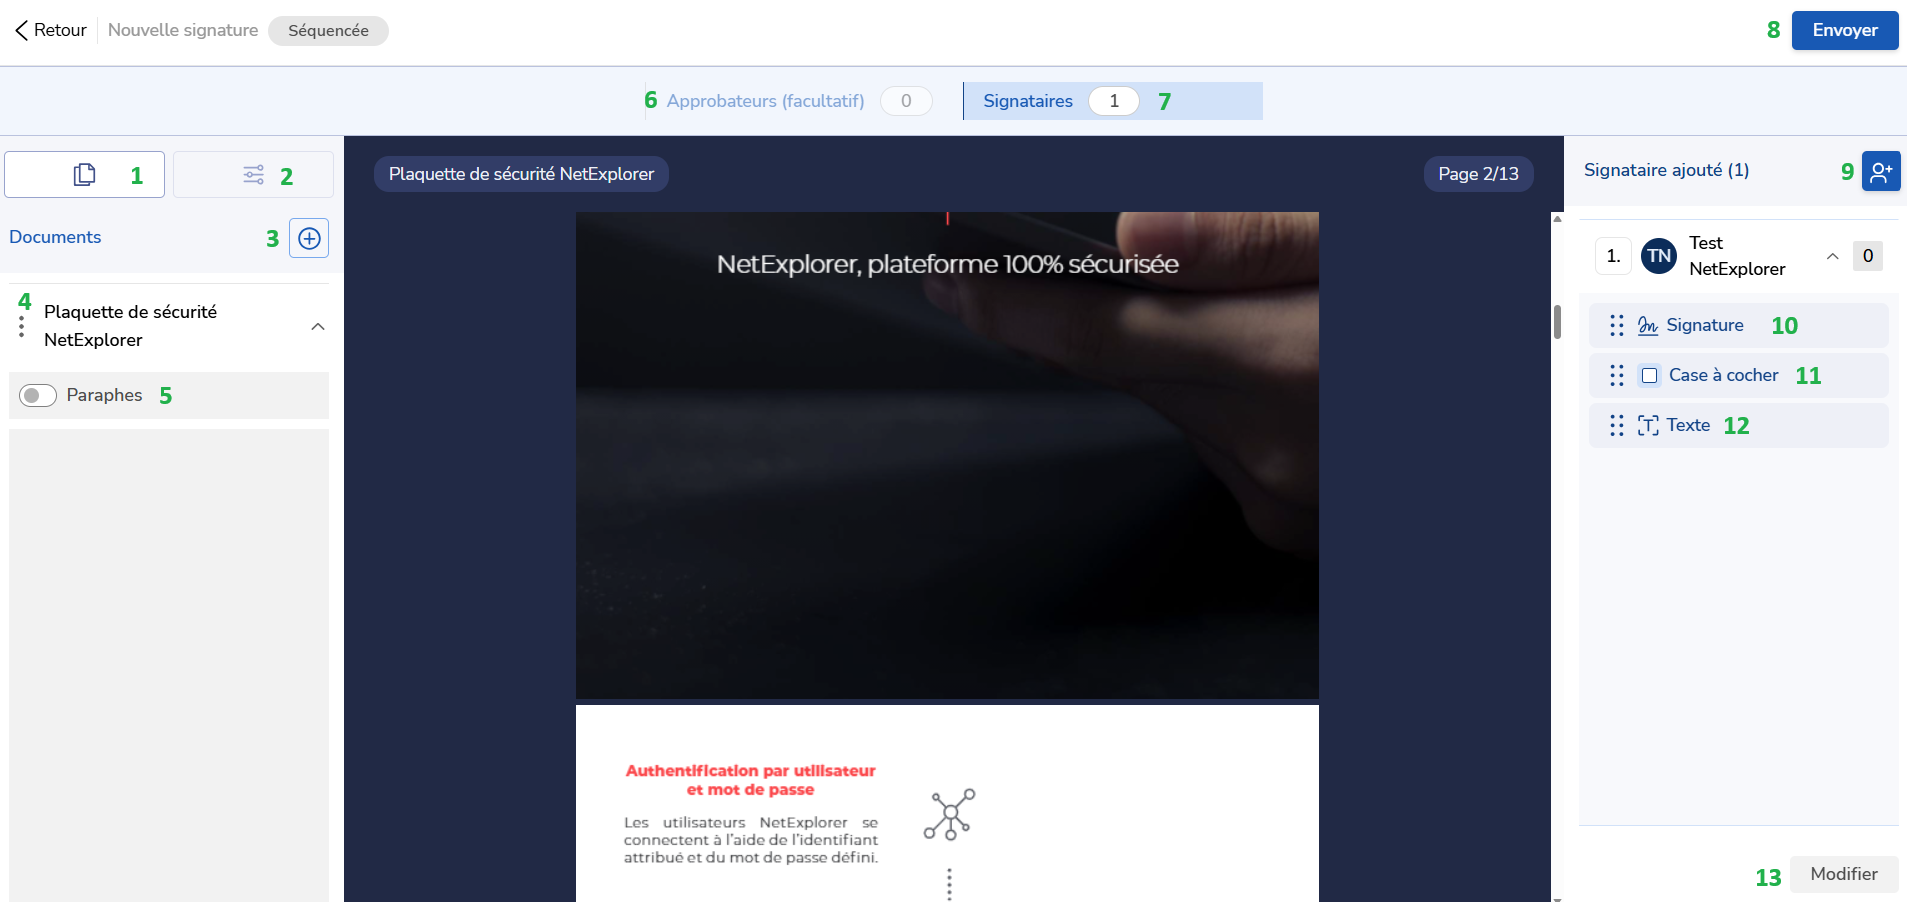Click the Envoyer button
Screen dimensions: 1907x902
pos(1843,30)
